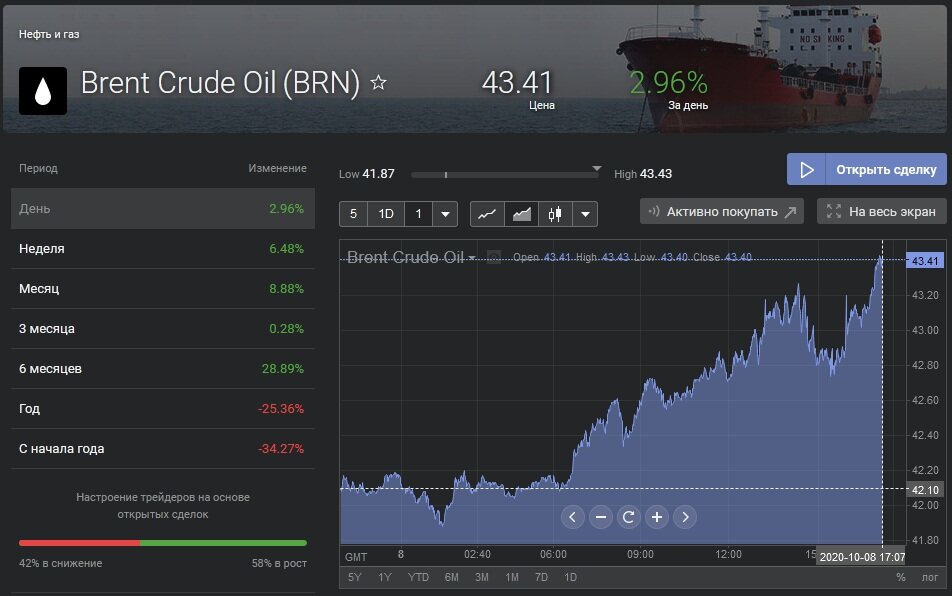Screen dimensions: 952x596
Task: Click the Low-High price range slider
Action: point(505,174)
